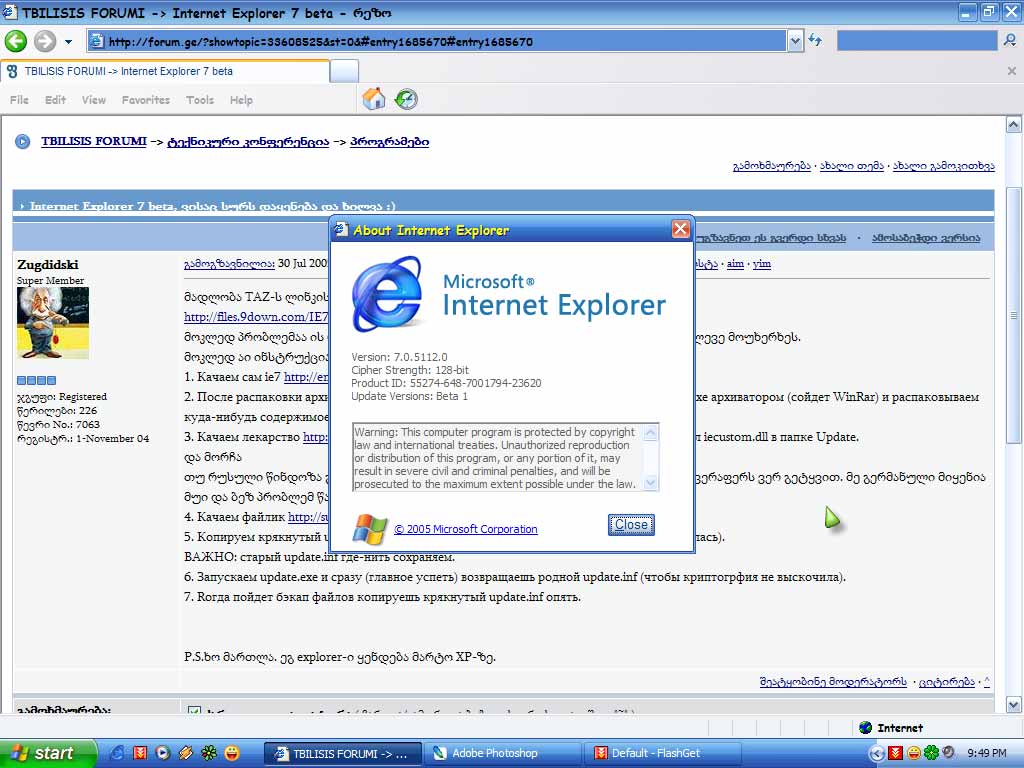Click the Windows flag logo in dialog

370,528
